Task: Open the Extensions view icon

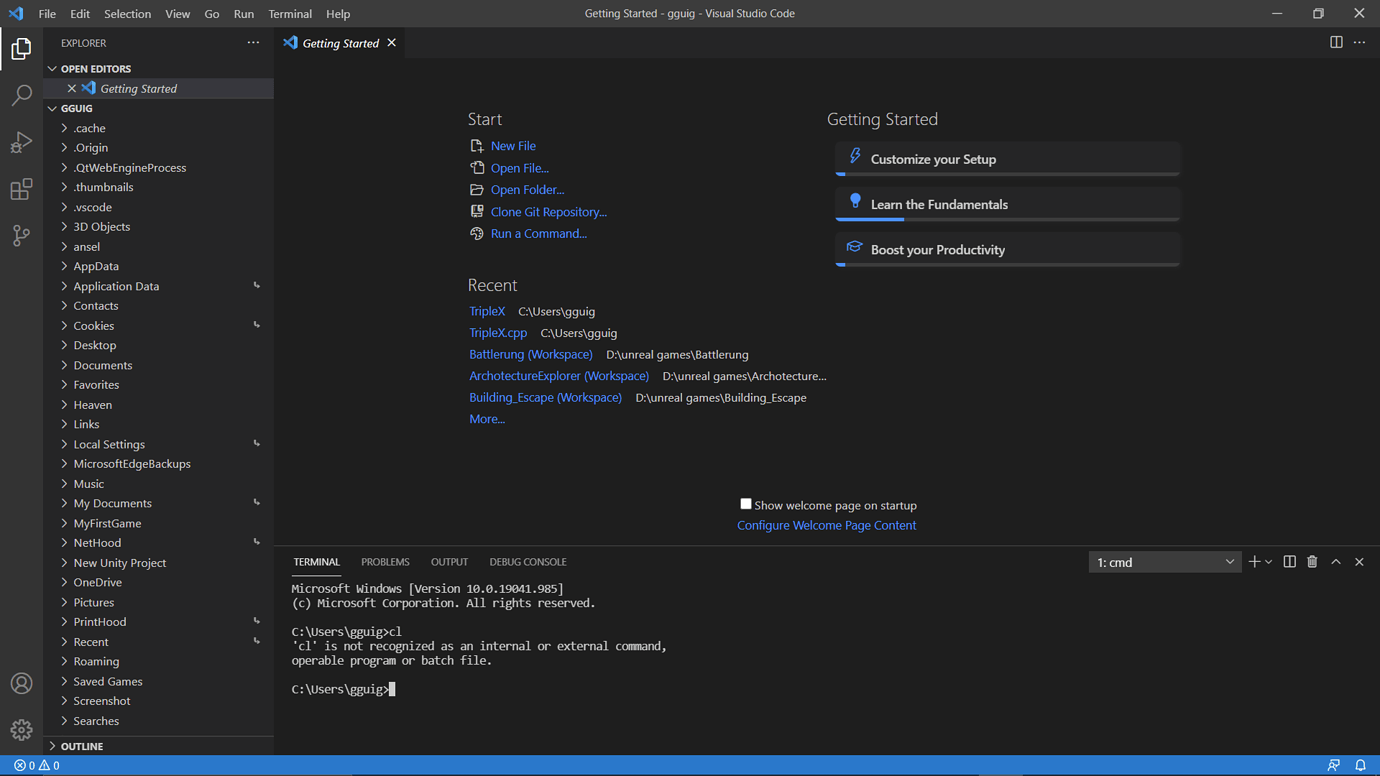Action: click(x=21, y=189)
